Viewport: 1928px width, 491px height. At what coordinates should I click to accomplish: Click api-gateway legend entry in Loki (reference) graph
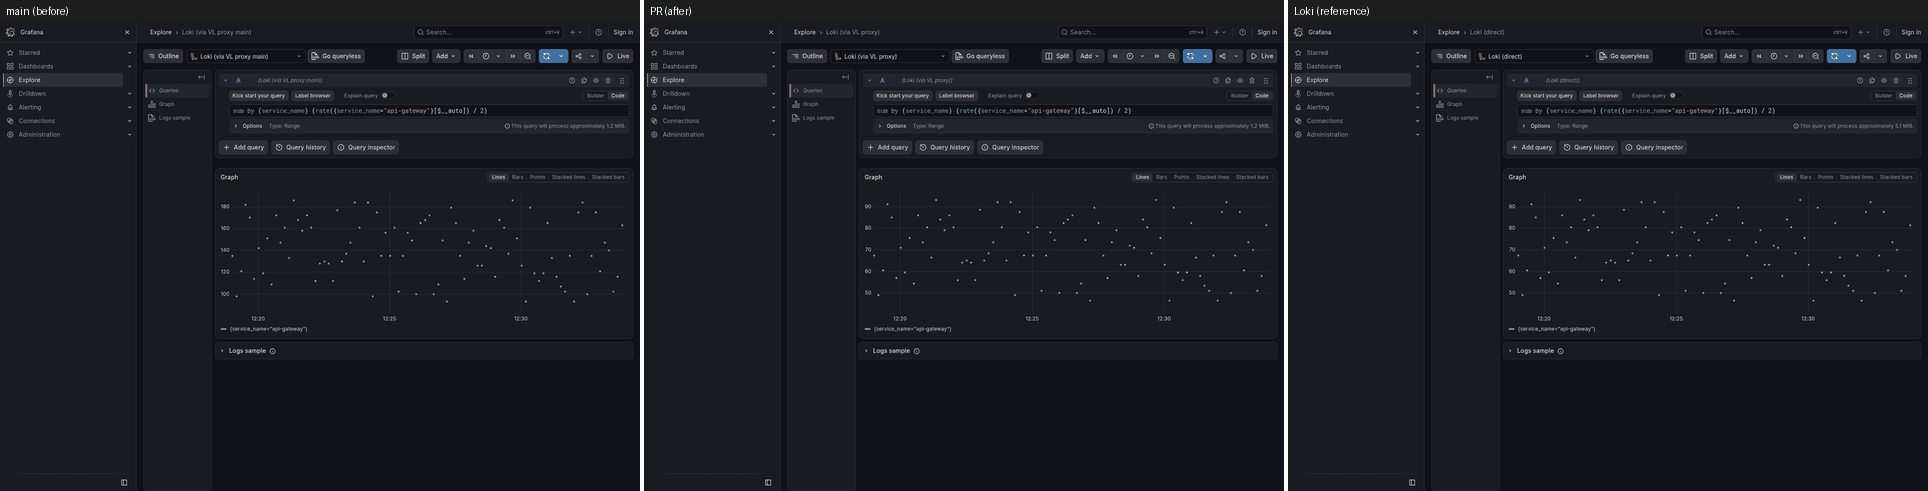tap(1556, 329)
